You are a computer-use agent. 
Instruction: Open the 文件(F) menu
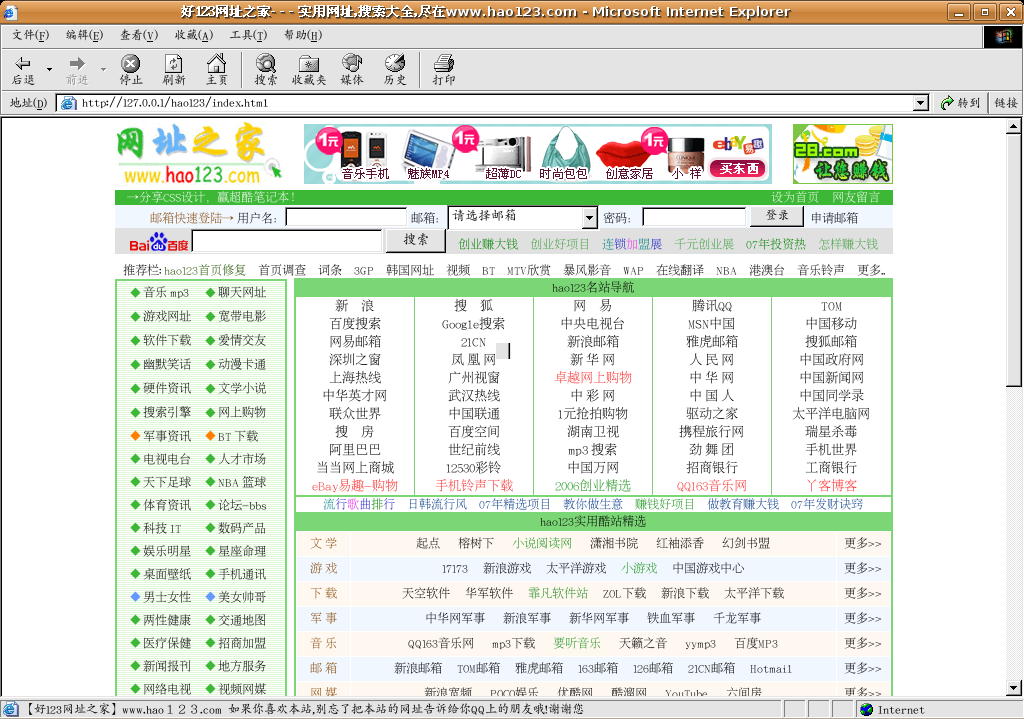tap(30, 35)
